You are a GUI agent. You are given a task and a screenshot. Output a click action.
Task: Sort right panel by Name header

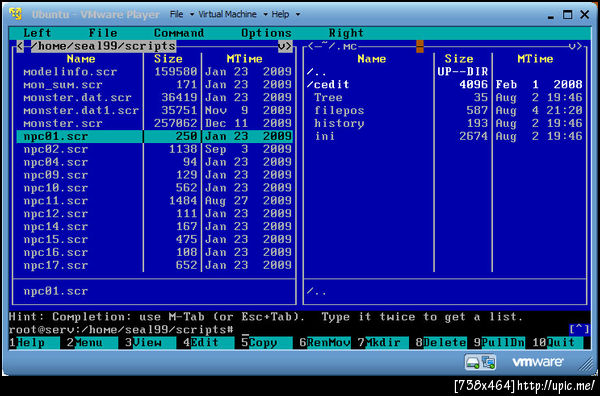click(372, 59)
